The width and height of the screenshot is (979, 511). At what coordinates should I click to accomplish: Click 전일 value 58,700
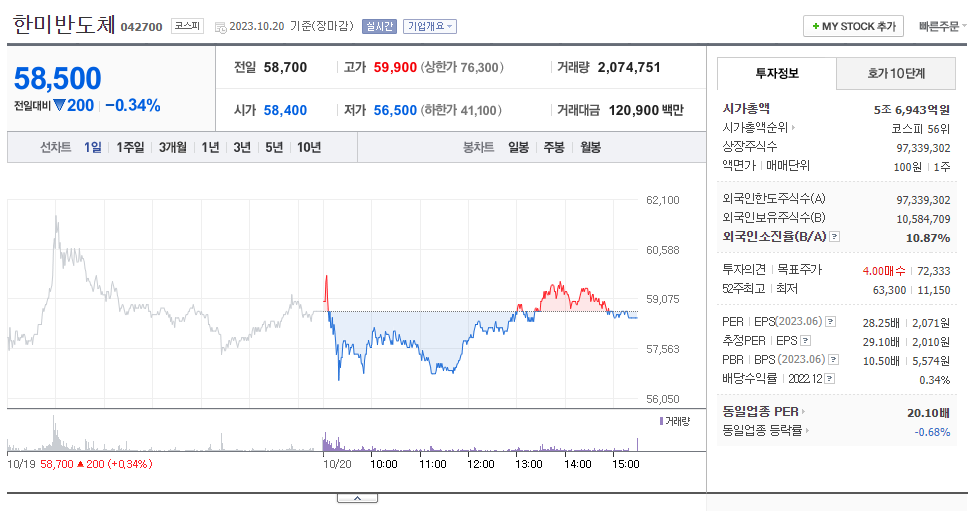point(285,67)
